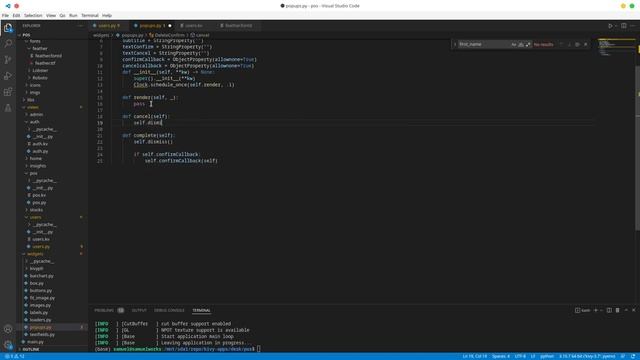640x360 pixels.
Task: Change language mode via python status item
Action: [x=547, y=356]
